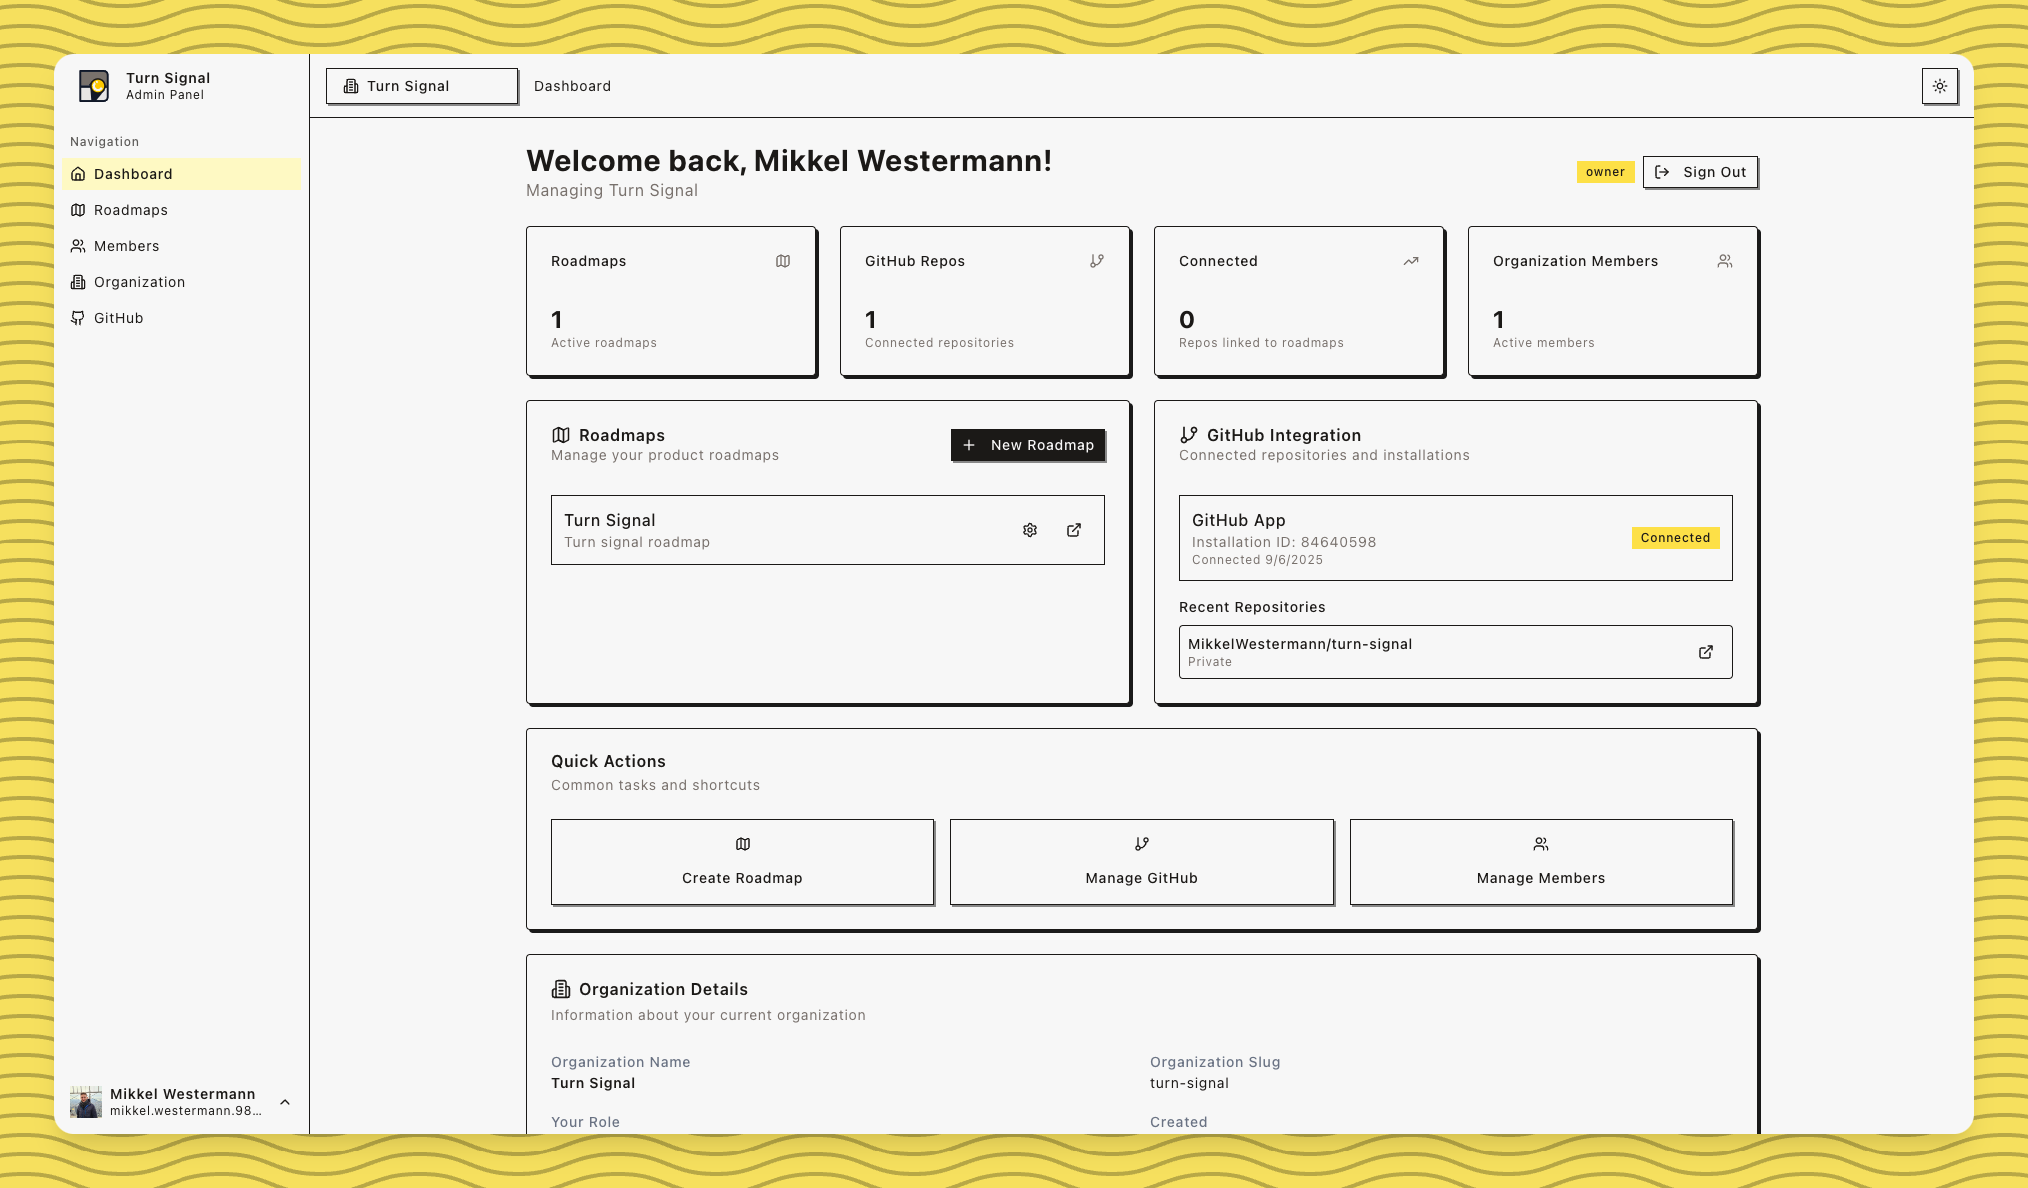
Task: Click the Welcome back, Mikkel Westermann! heading
Action: pyautogui.click(x=789, y=161)
